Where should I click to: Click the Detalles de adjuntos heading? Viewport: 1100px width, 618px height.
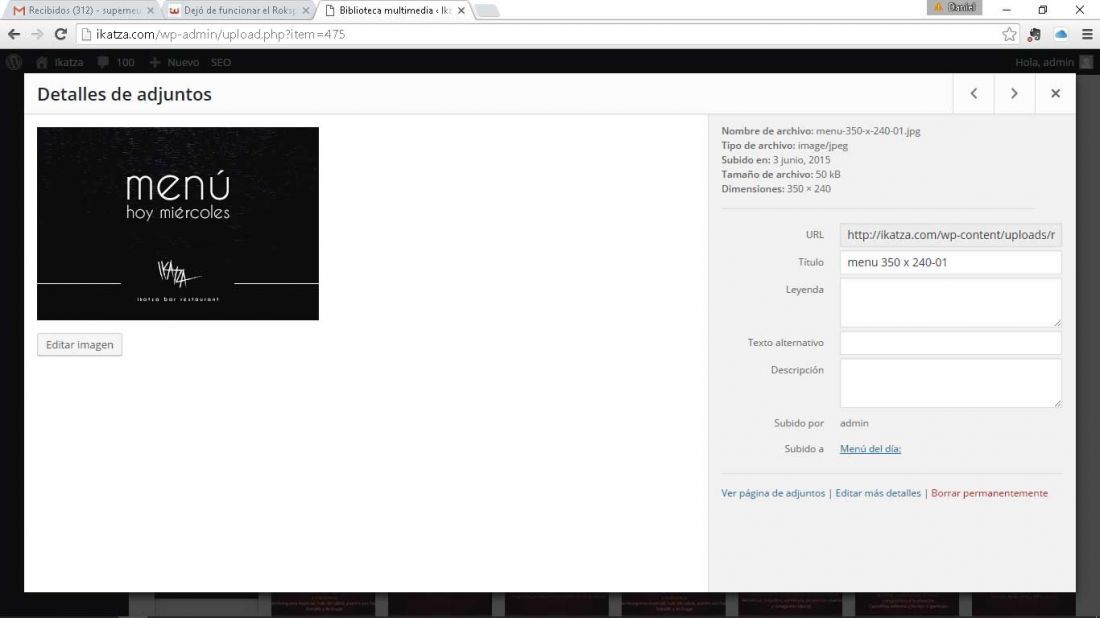(x=124, y=94)
